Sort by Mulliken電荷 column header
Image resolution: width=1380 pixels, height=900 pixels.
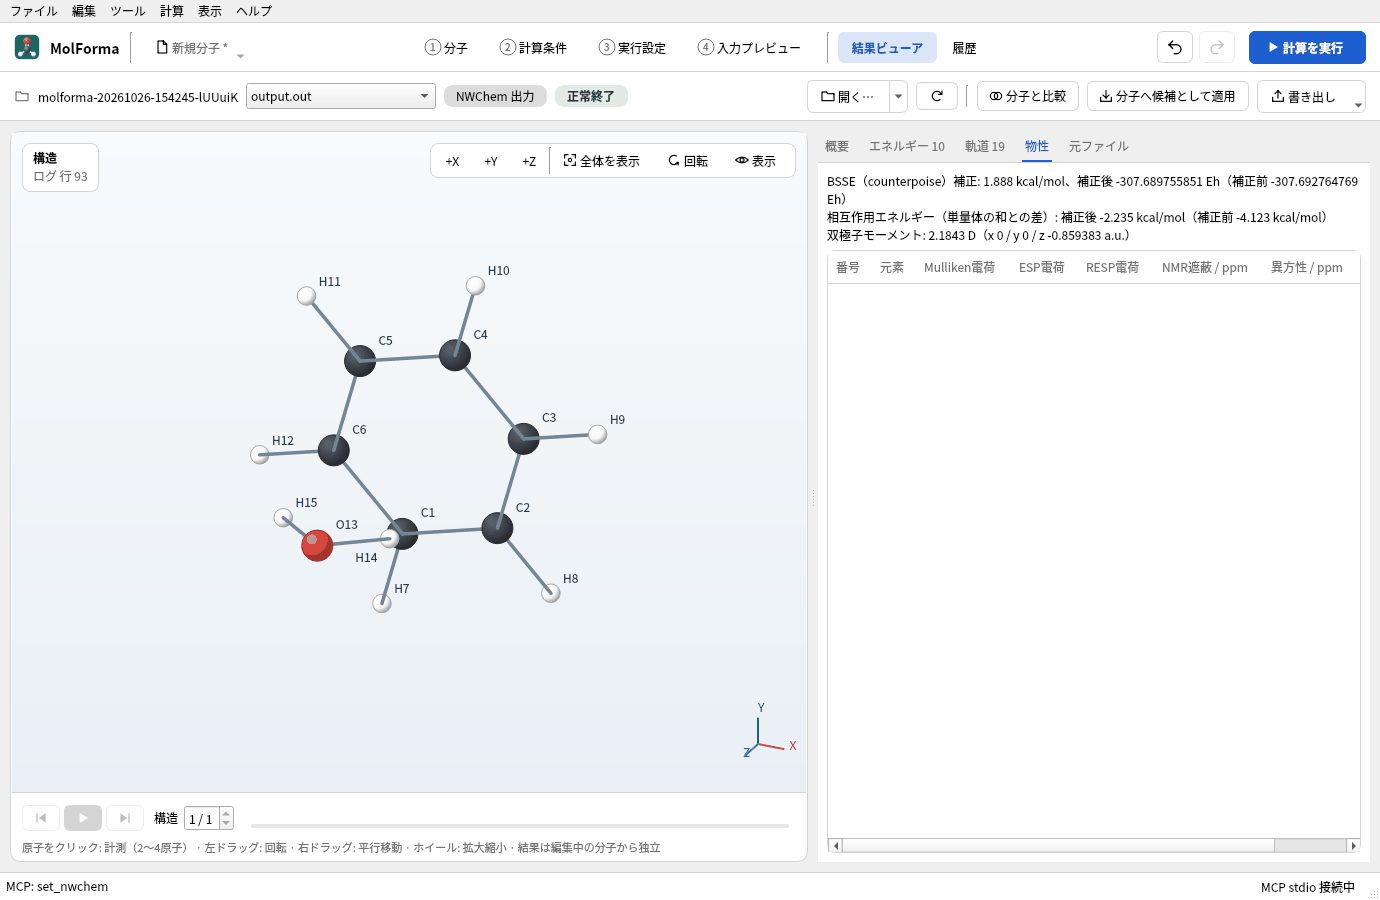[959, 267]
